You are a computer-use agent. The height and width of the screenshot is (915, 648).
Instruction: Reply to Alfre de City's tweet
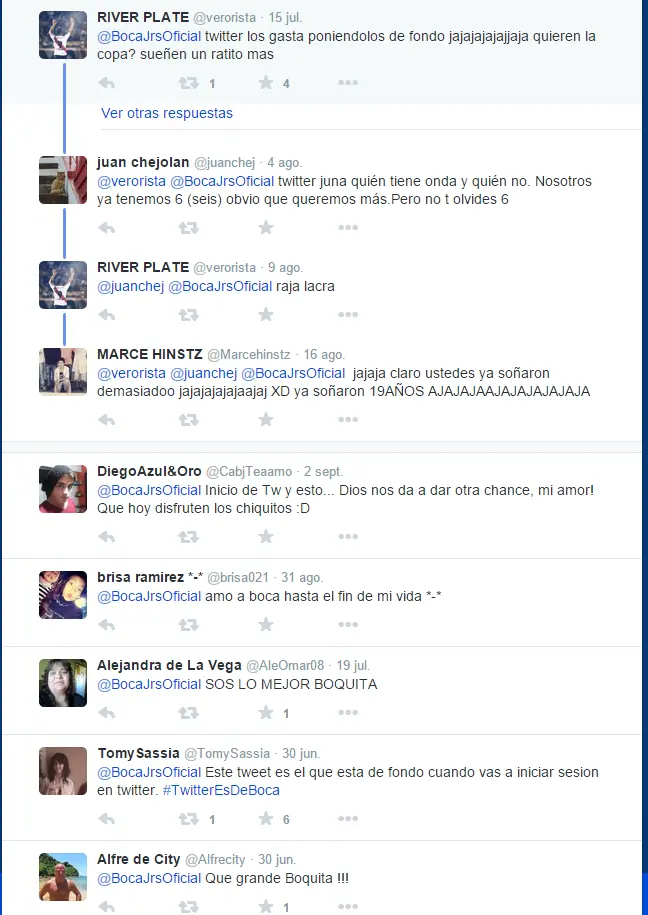tap(107, 906)
